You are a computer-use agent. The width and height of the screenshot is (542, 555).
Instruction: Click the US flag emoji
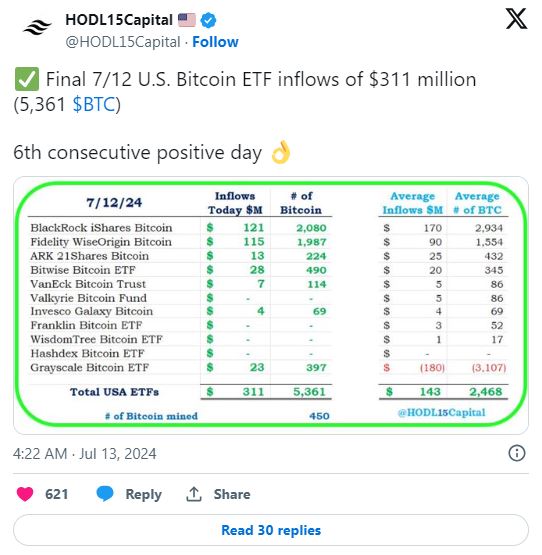tap(187, 20)
